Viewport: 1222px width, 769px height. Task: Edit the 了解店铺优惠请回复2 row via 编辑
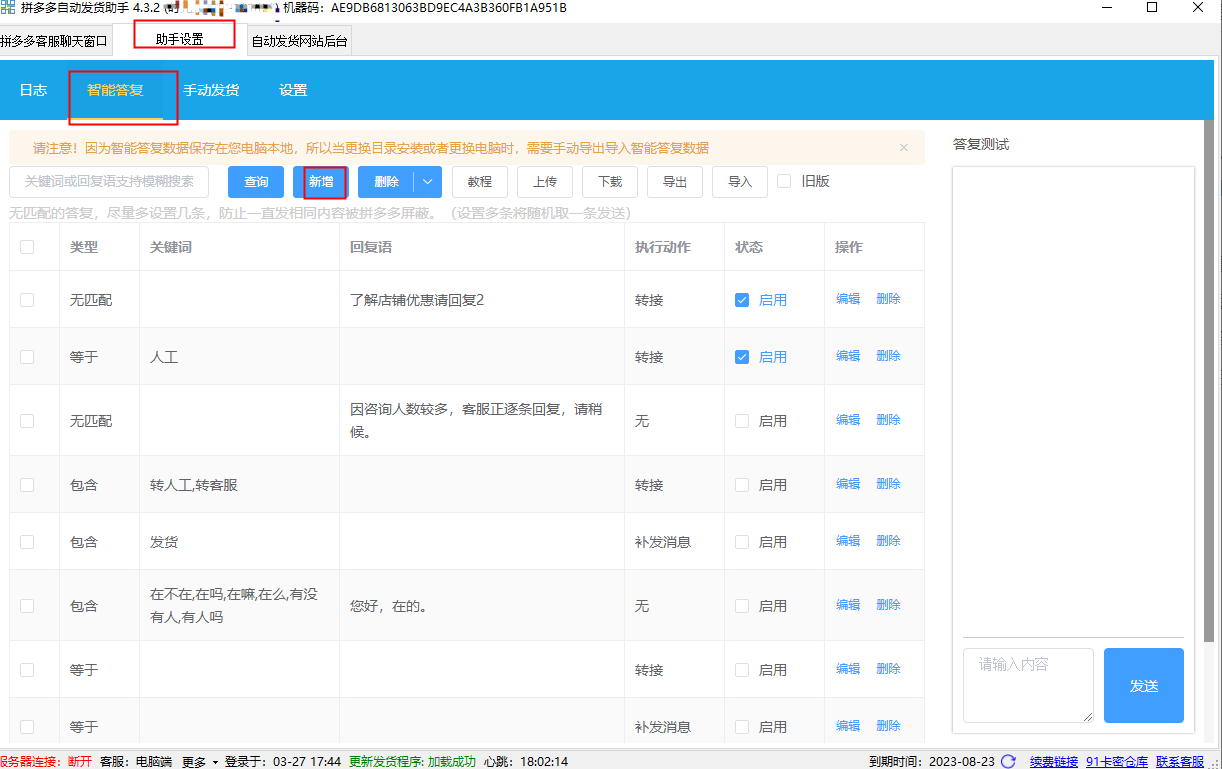point(848,299)
